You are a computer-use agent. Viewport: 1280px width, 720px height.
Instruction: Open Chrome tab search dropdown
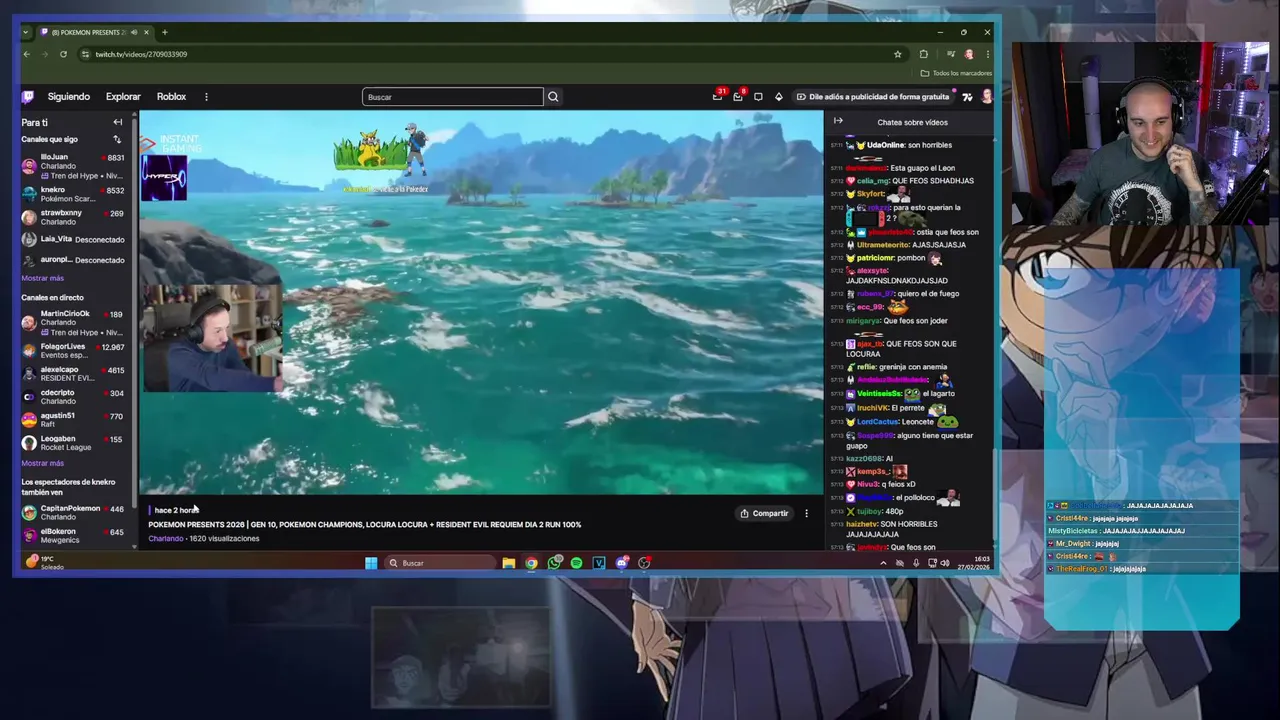26,32
